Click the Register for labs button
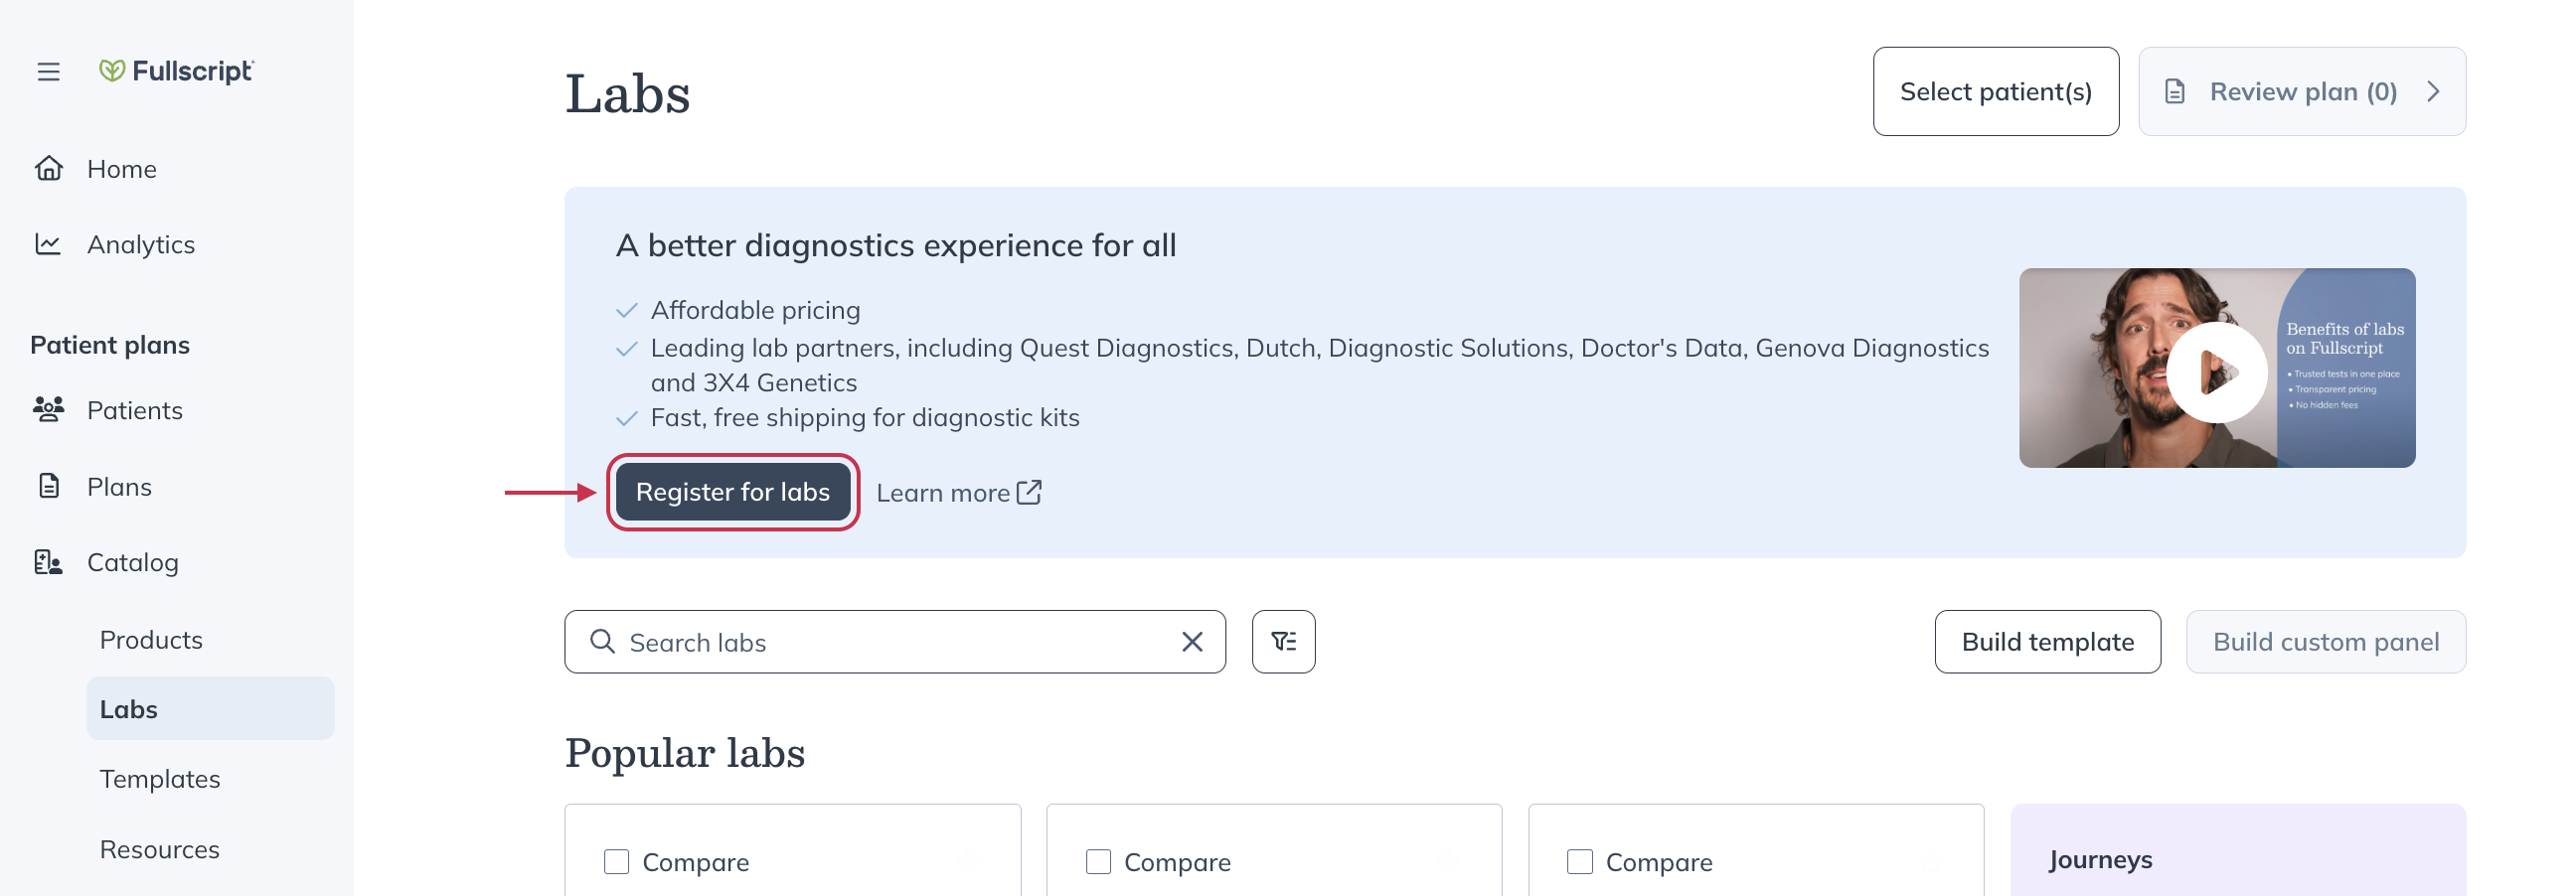2576x896 pixels. coord(733,491)
